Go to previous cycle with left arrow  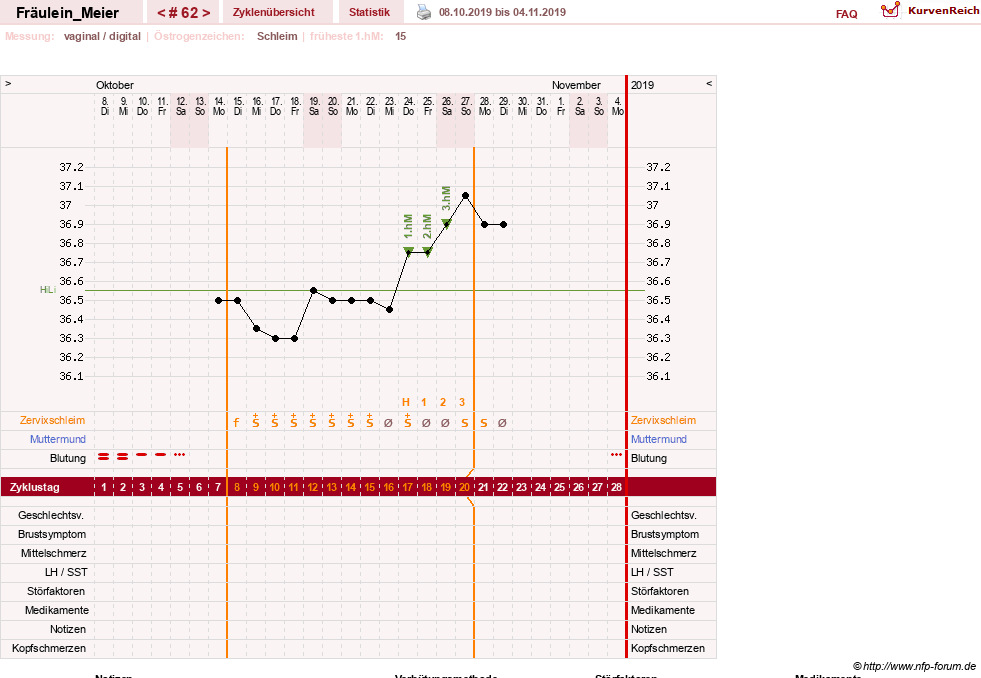(x=161, y=13)
